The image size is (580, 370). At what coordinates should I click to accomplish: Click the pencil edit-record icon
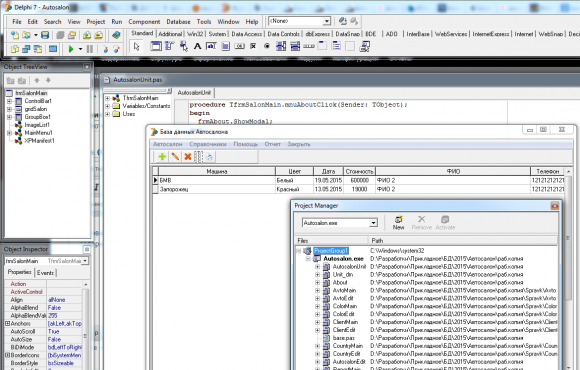tap(175, 157)
